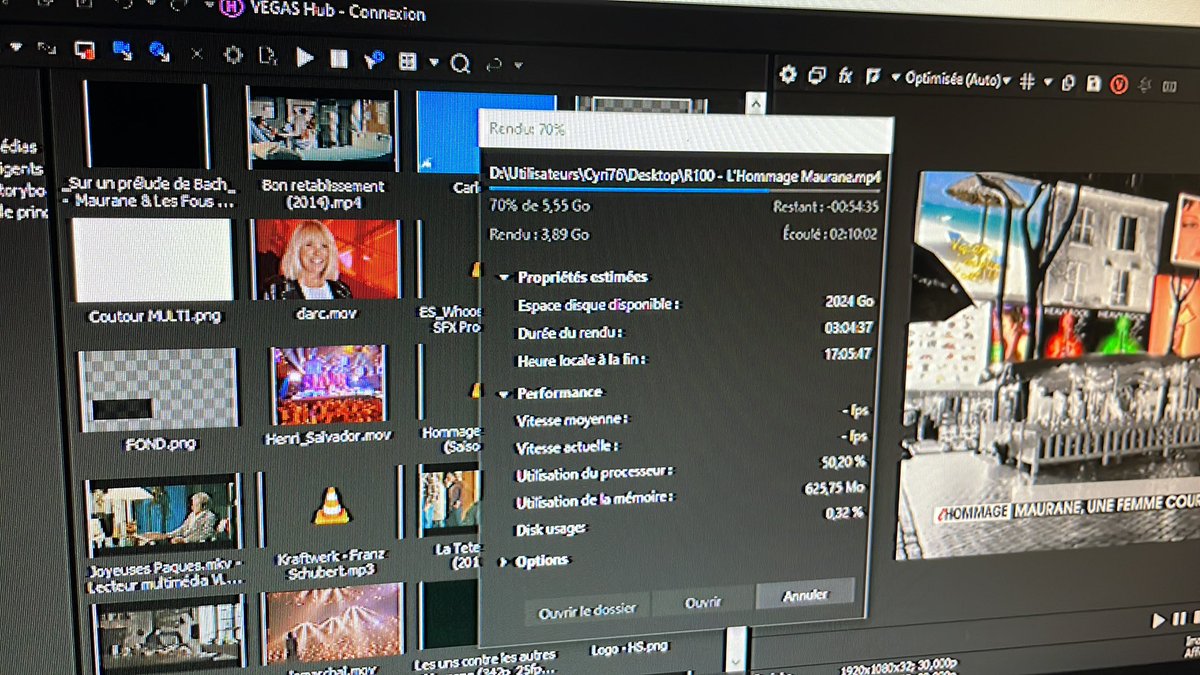Select the Joyeuses Paques.mkv thumbnail

coord(163,513)
